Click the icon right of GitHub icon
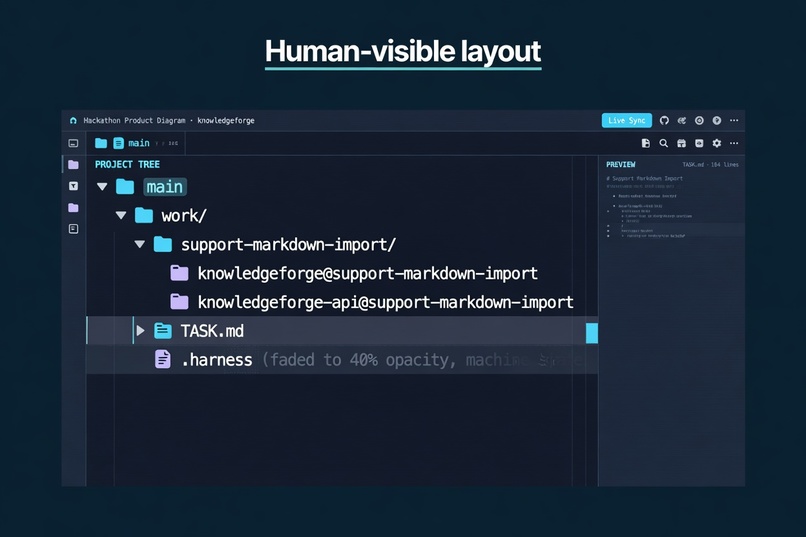The height and width of the screenshot is (537, 806). (x=682, y=120)
